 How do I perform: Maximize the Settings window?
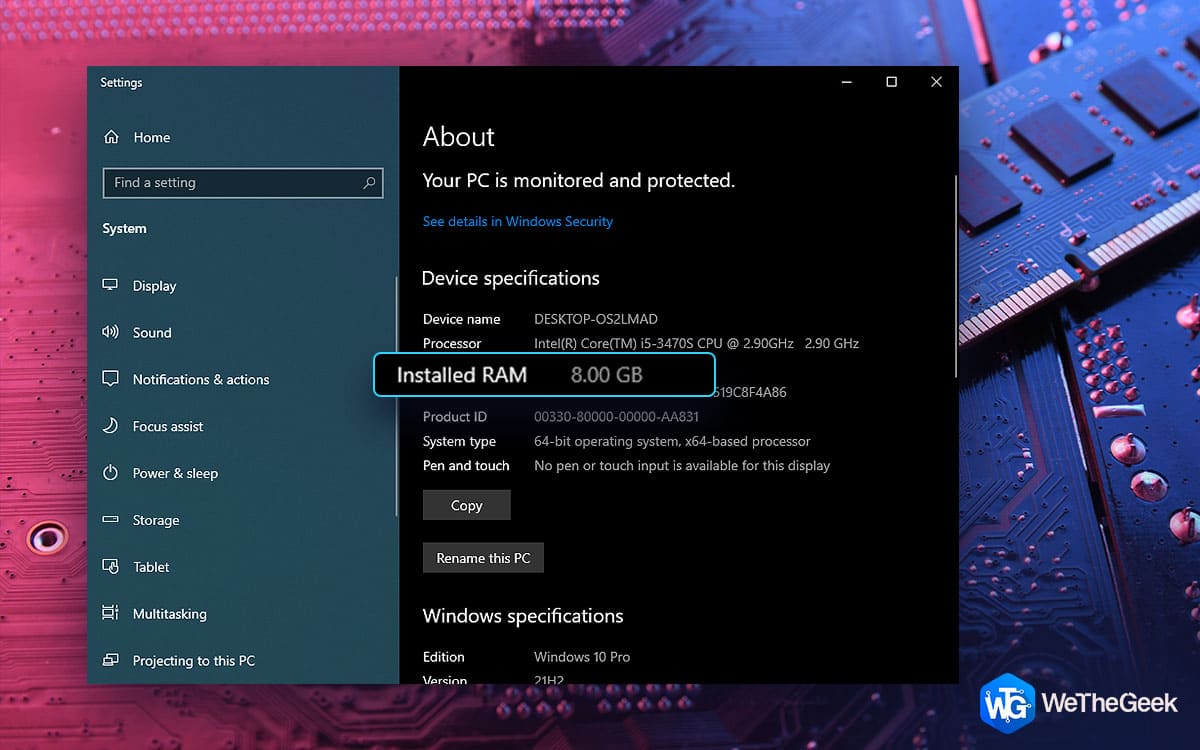pos(891,82)
